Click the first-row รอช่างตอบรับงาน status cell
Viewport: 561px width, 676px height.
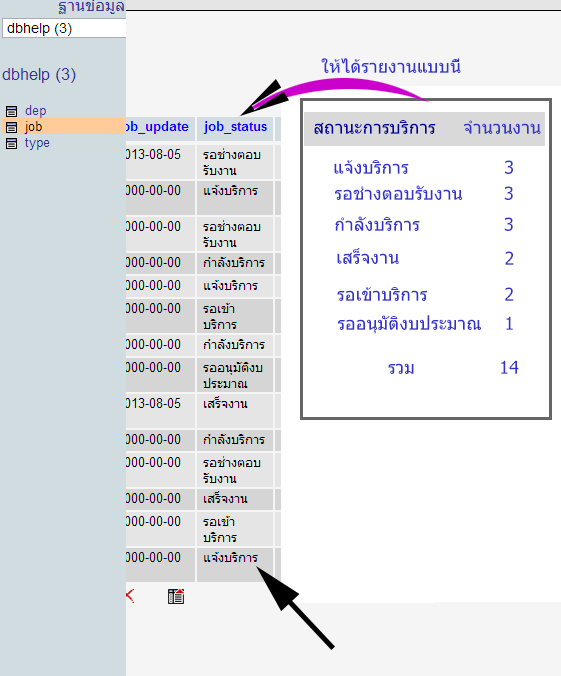pos(235,162)
